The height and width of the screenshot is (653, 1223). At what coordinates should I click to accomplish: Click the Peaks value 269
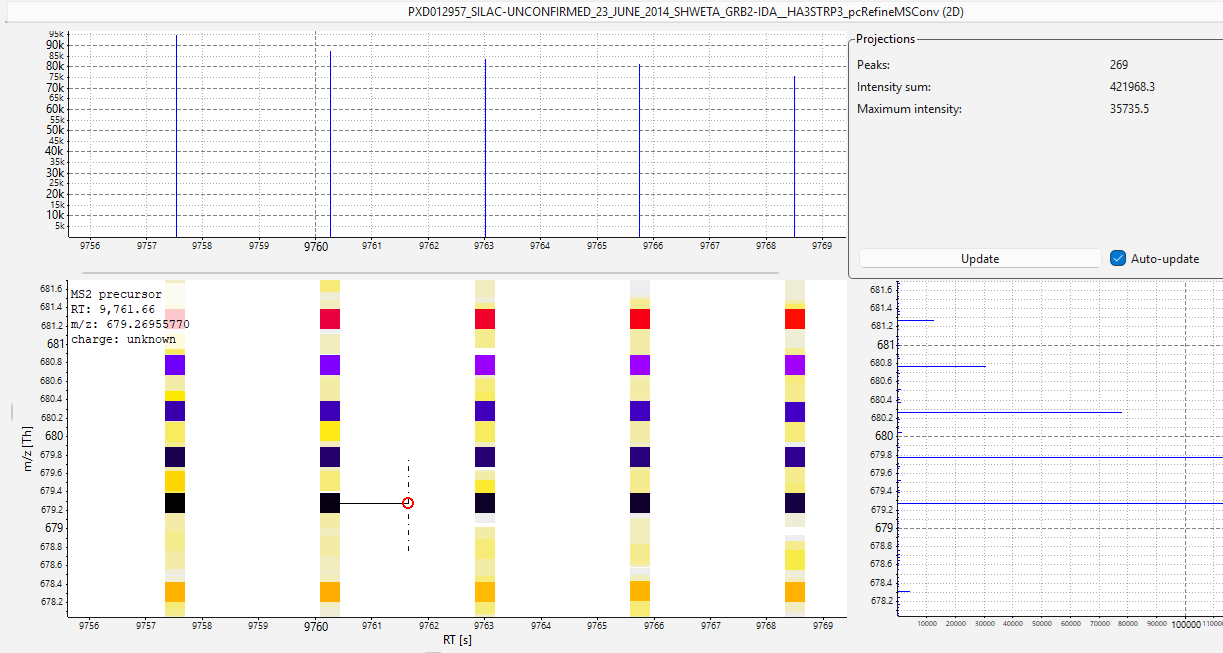coord(1118,65)
